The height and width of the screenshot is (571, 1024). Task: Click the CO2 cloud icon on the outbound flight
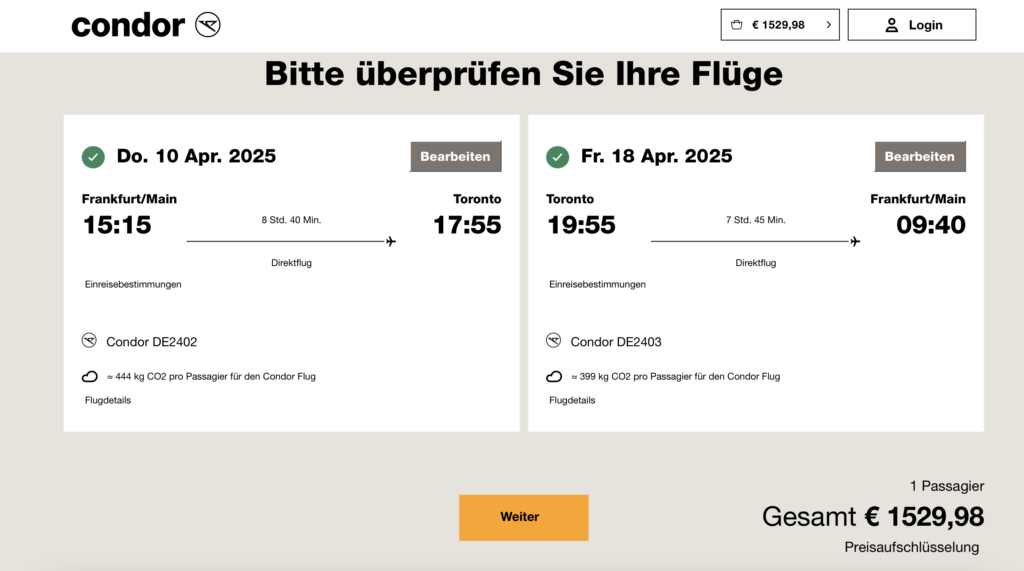90,377
